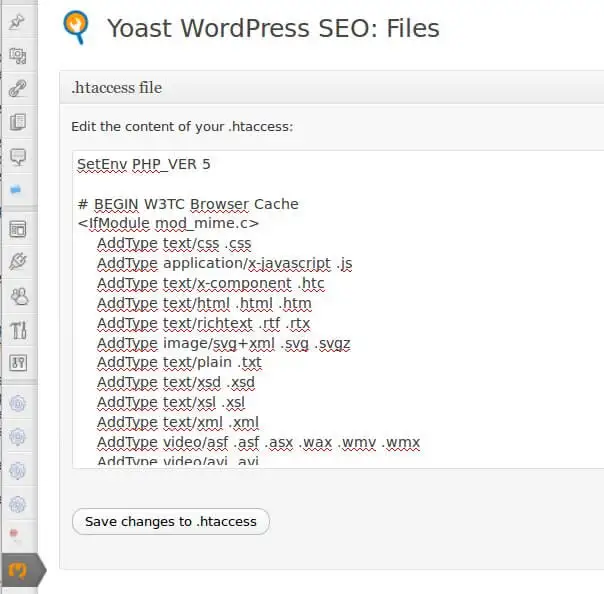Click the second gear icon in sidebar
The width and height of the screenshot is (604, 594).
coord(17,437)
